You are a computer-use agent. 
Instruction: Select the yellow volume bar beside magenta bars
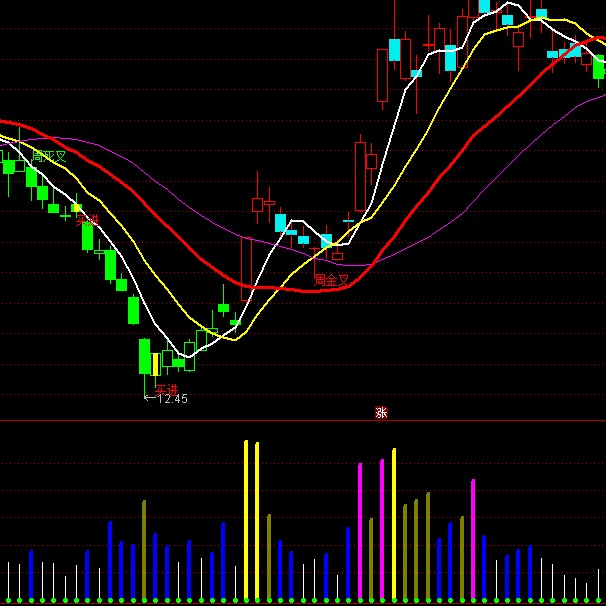point(394,522)
